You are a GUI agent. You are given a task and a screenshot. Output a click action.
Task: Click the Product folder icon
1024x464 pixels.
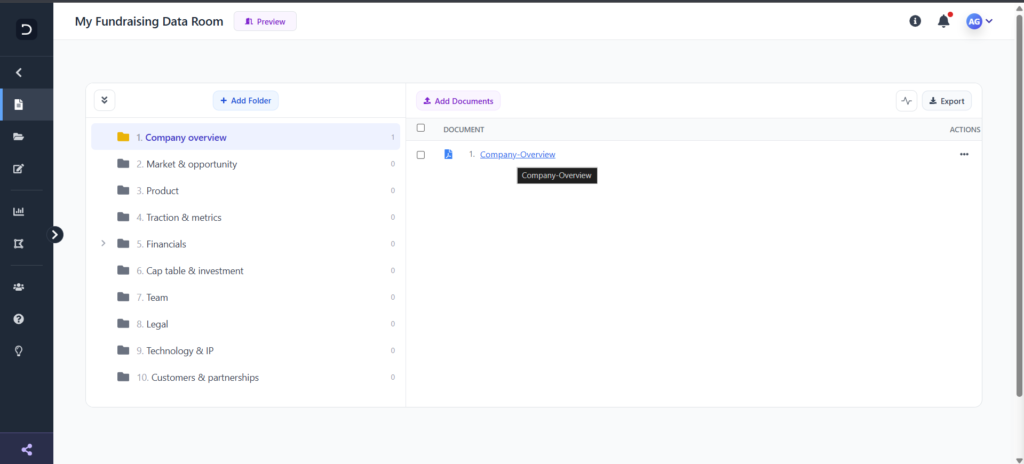[123, 190]
